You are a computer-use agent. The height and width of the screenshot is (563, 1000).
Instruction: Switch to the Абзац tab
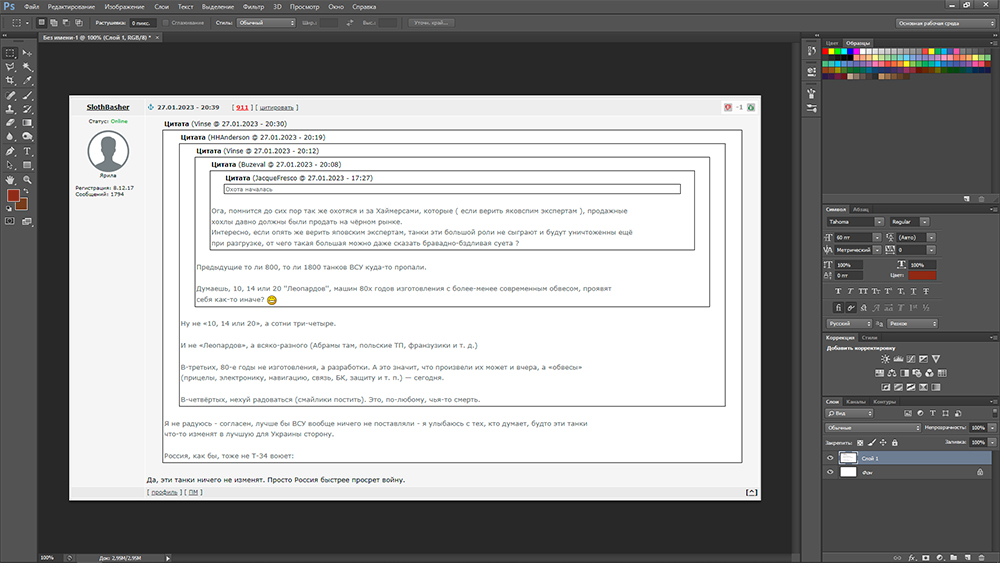coord(861,209)
